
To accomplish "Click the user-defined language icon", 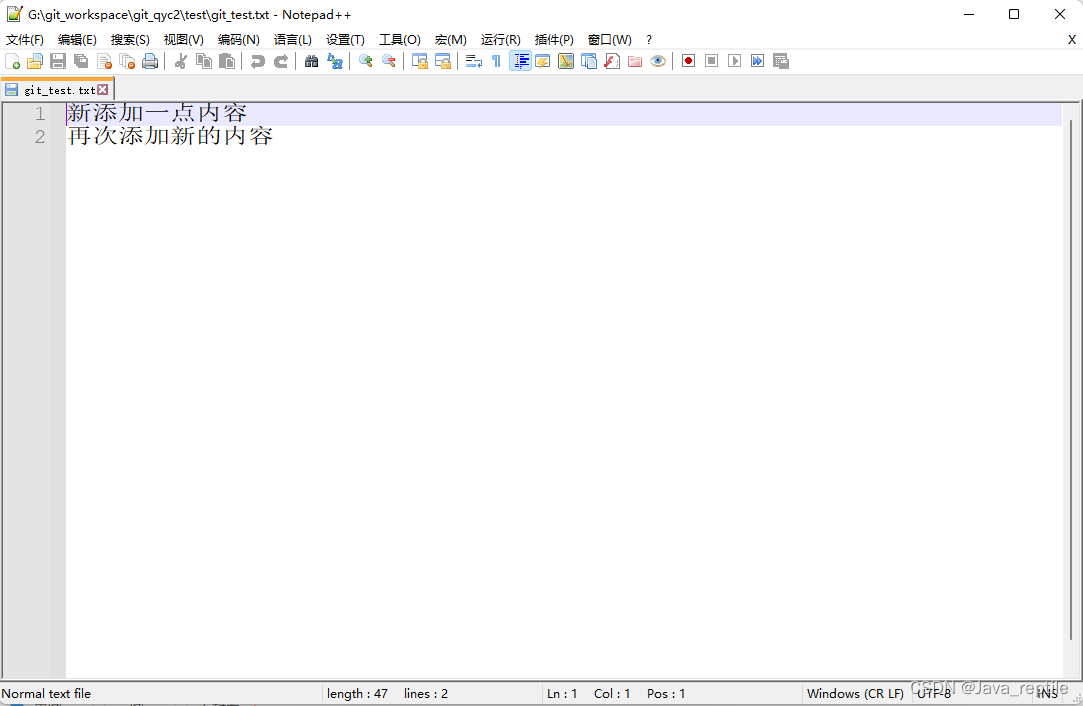I will click(543, 61).
